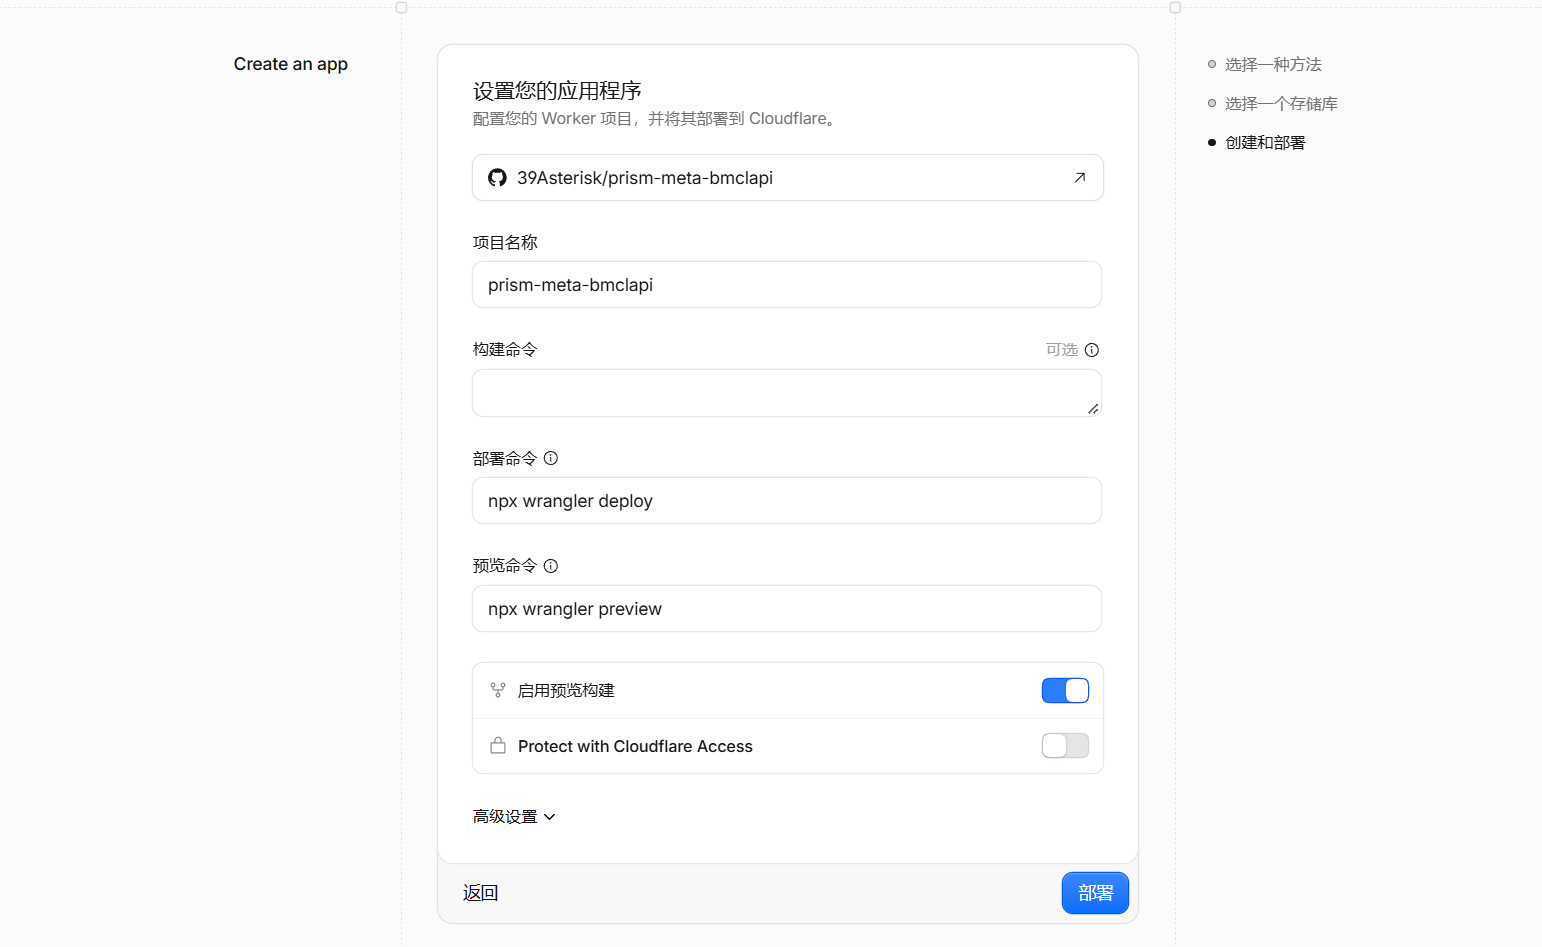This screenshot has width=1542, height=947.
Task: Click the GitHub logo icon beside repository name
Action: pyautogui.click(x=497, y=178)
